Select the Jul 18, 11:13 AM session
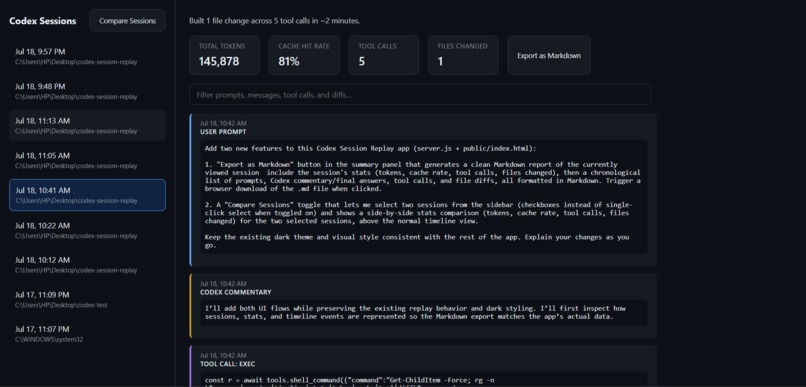 pyautogui.click(x=87, y=125)
